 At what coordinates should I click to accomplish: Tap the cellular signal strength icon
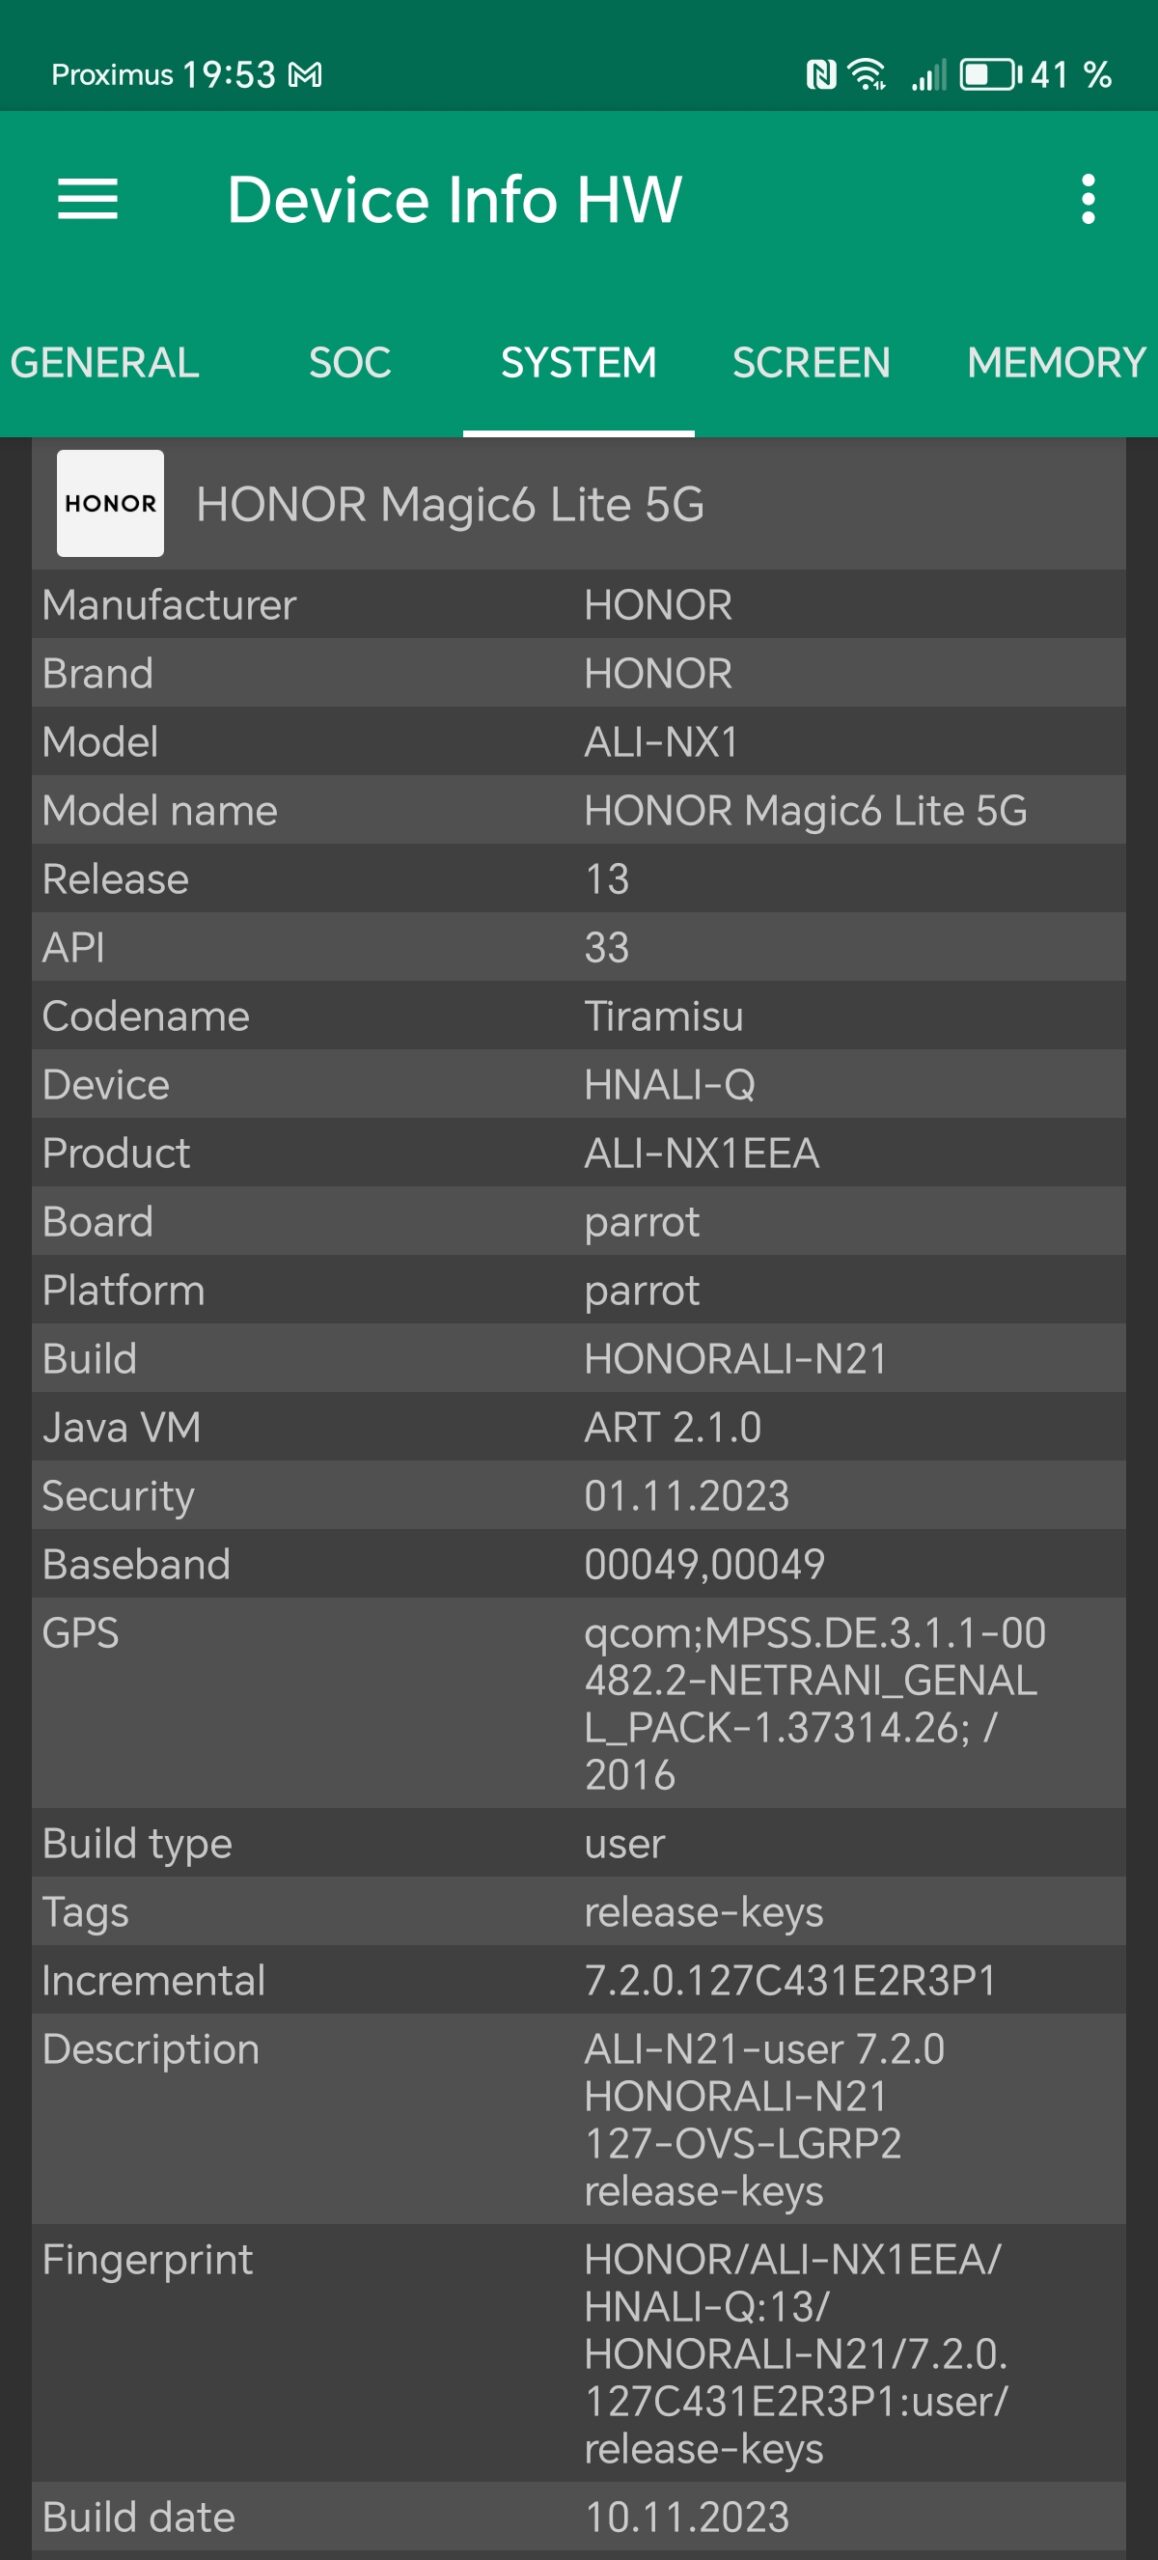[x=928, y=75]
